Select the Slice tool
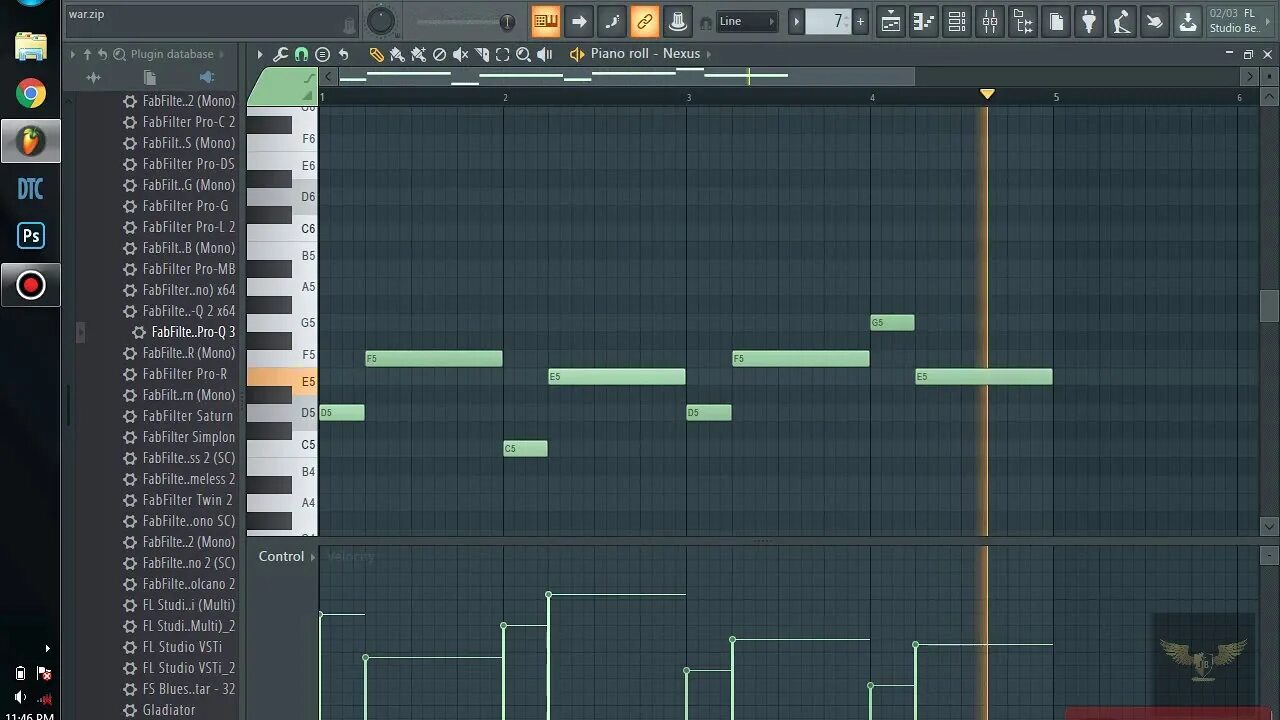The width and height of the screenshot is (1280, 720). click(x=481, y=54)
